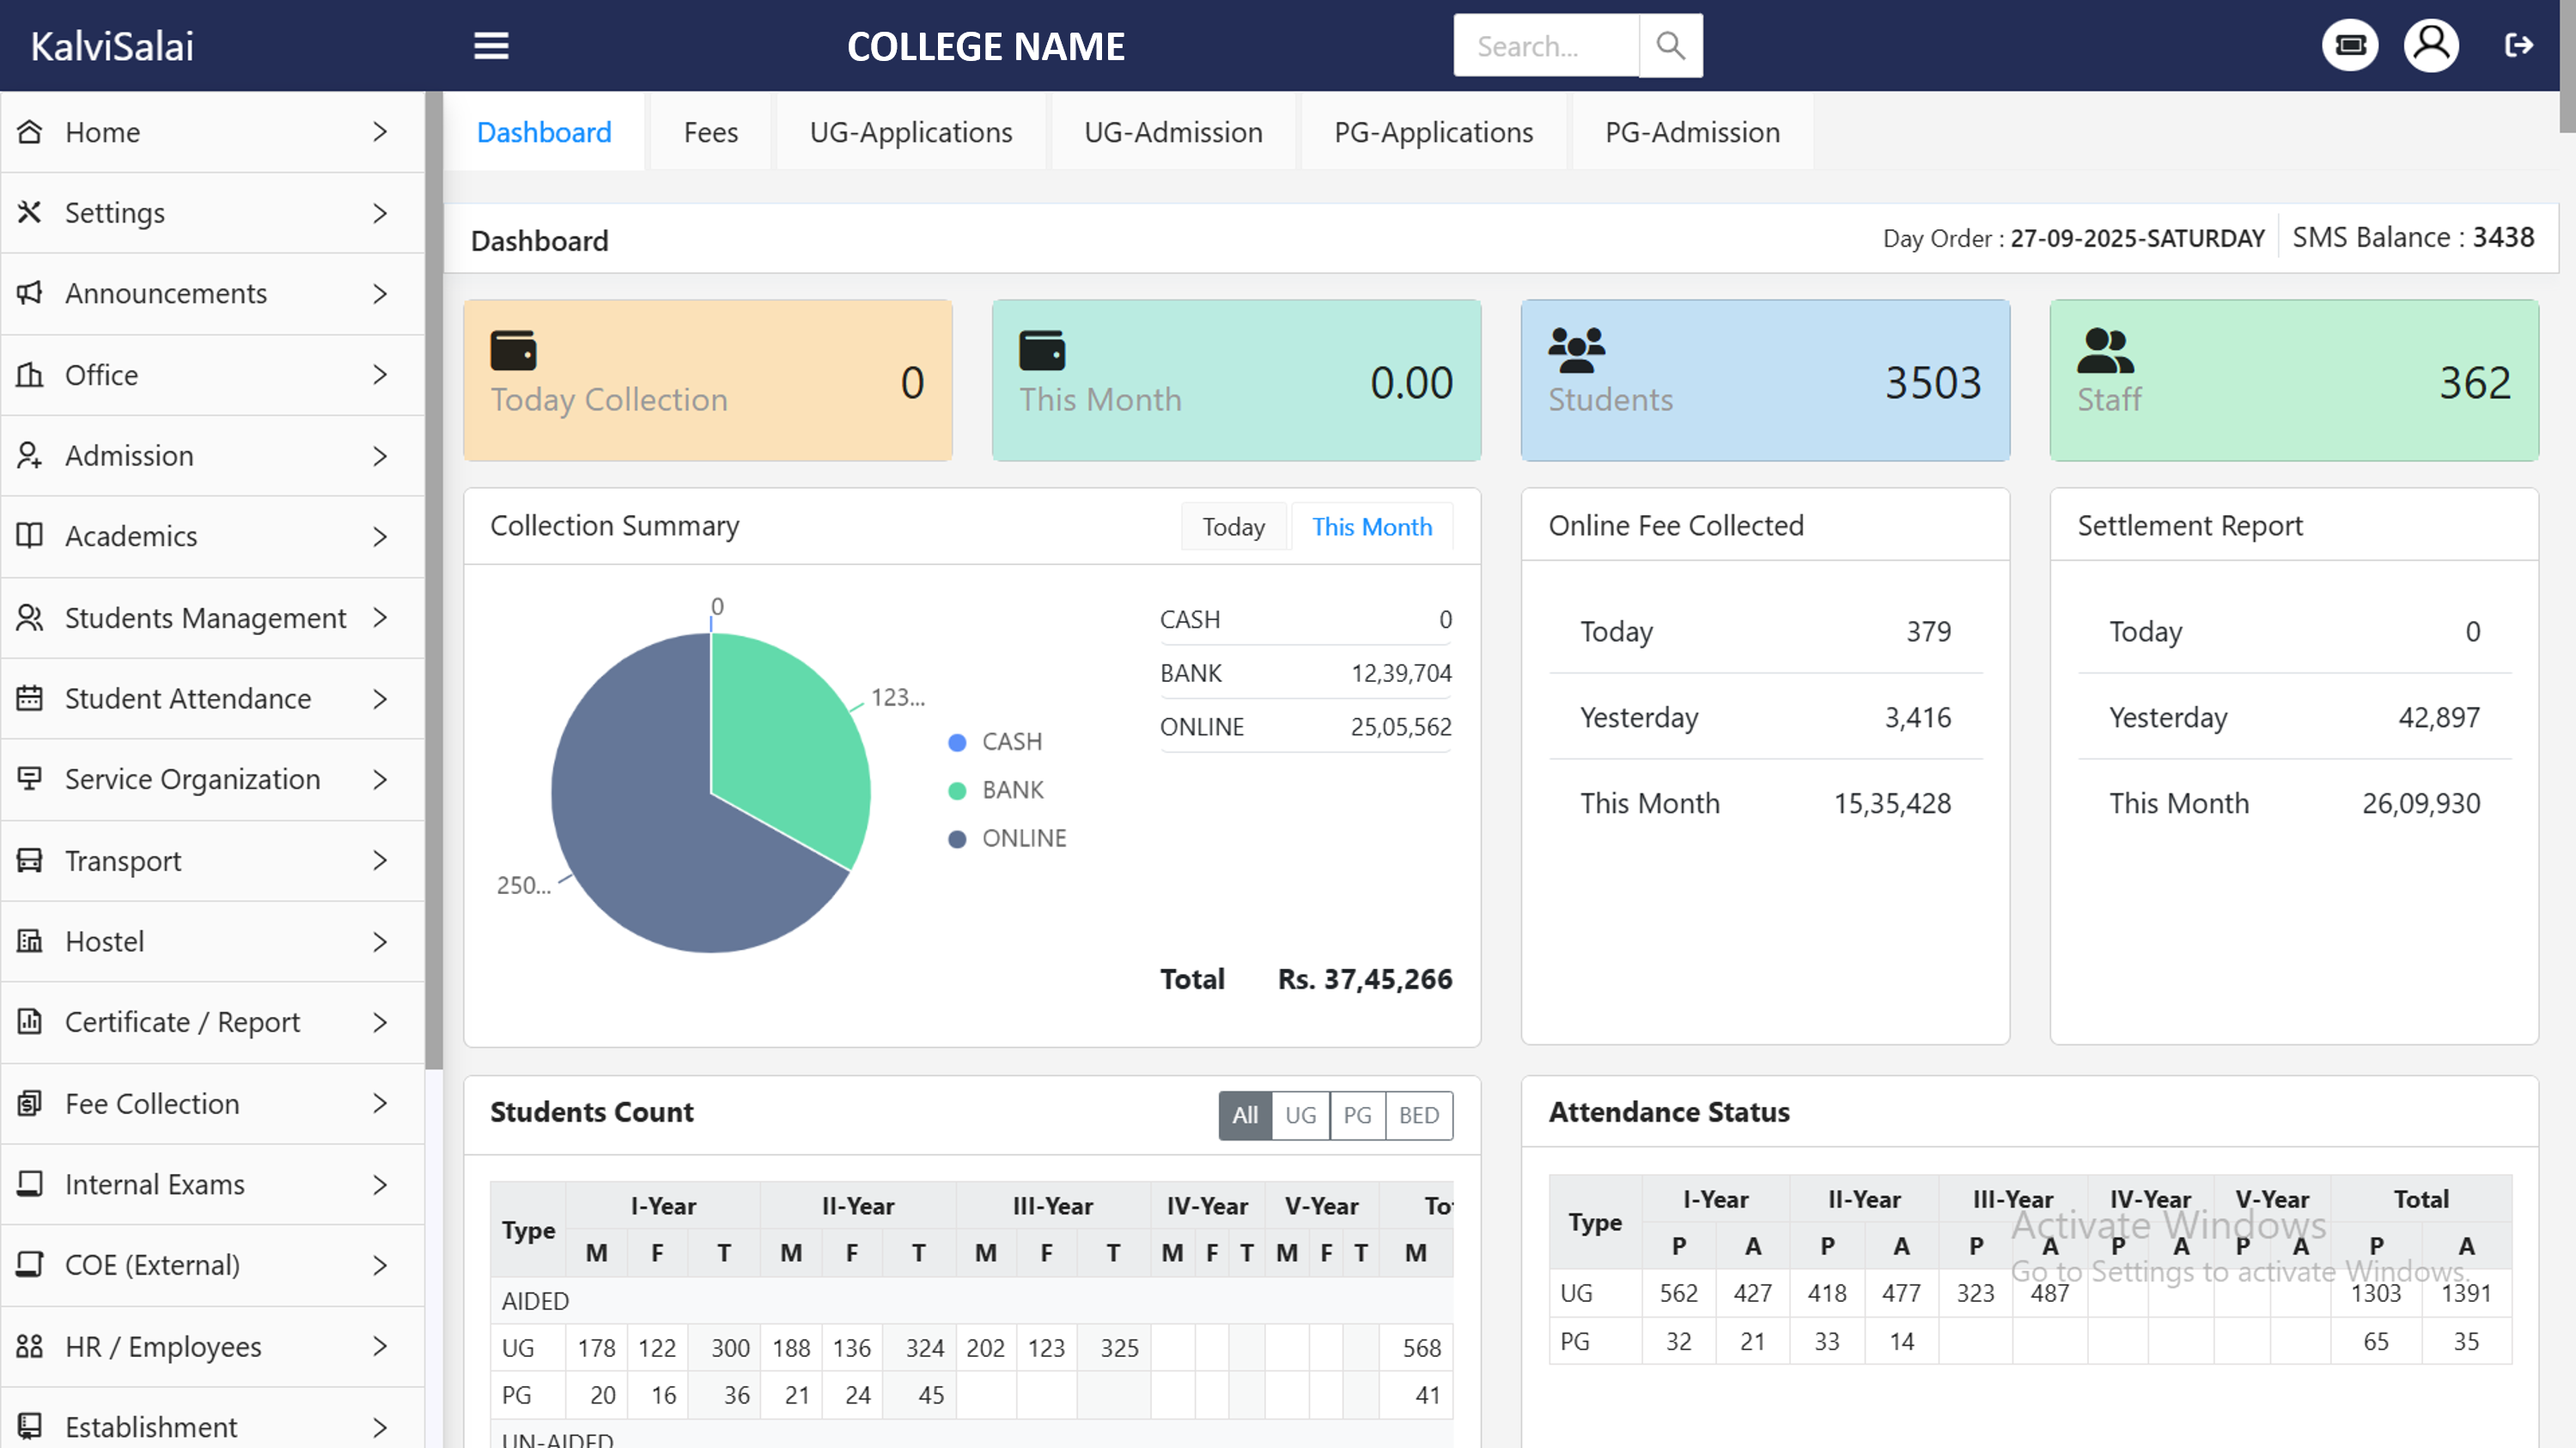
Task: Open the user profile icon
Action: pos(2432,45)
